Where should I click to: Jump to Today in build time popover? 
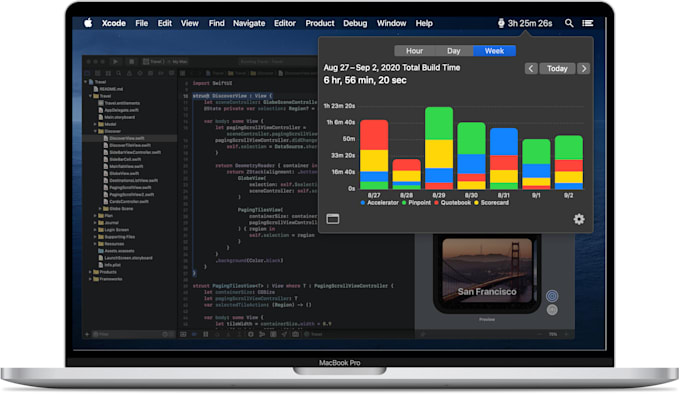pos(557,69)
